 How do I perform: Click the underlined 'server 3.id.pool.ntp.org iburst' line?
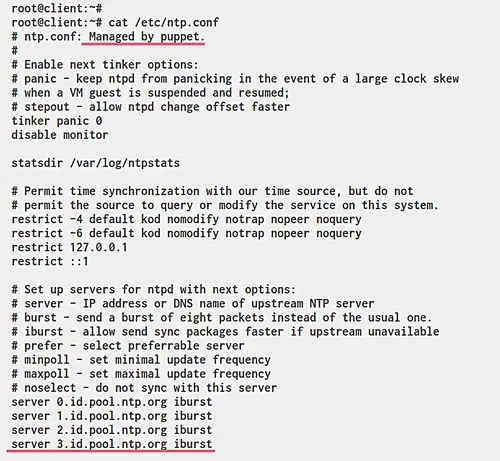(x=112, y=444)
